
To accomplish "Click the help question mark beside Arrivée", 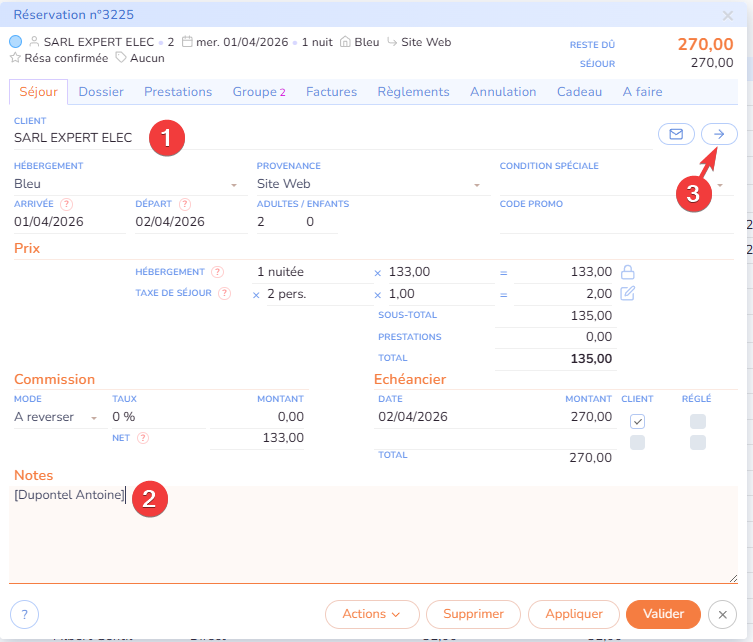I will click(x=67, y=205).
